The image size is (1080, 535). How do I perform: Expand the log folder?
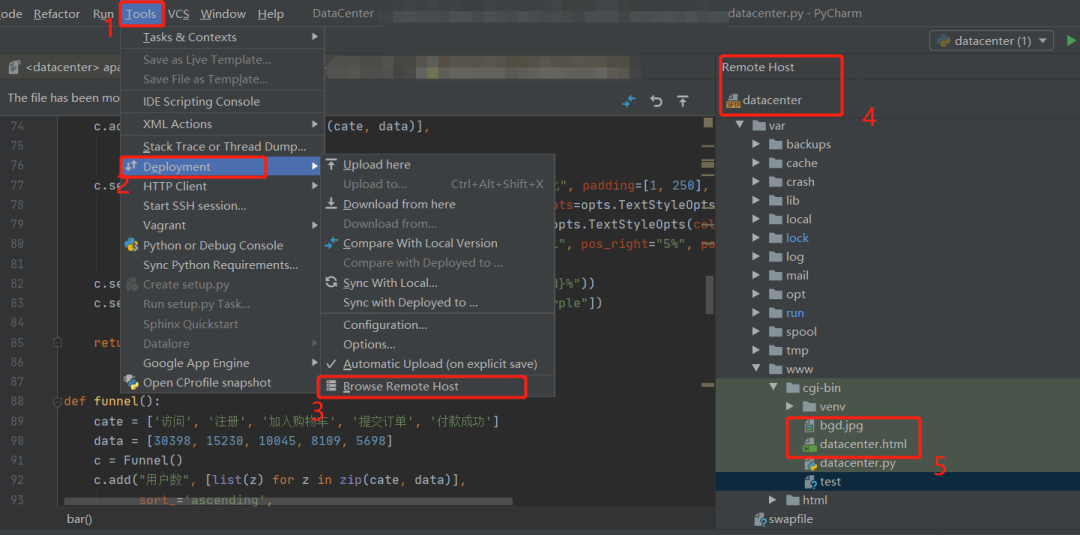(x=756, y=257)
